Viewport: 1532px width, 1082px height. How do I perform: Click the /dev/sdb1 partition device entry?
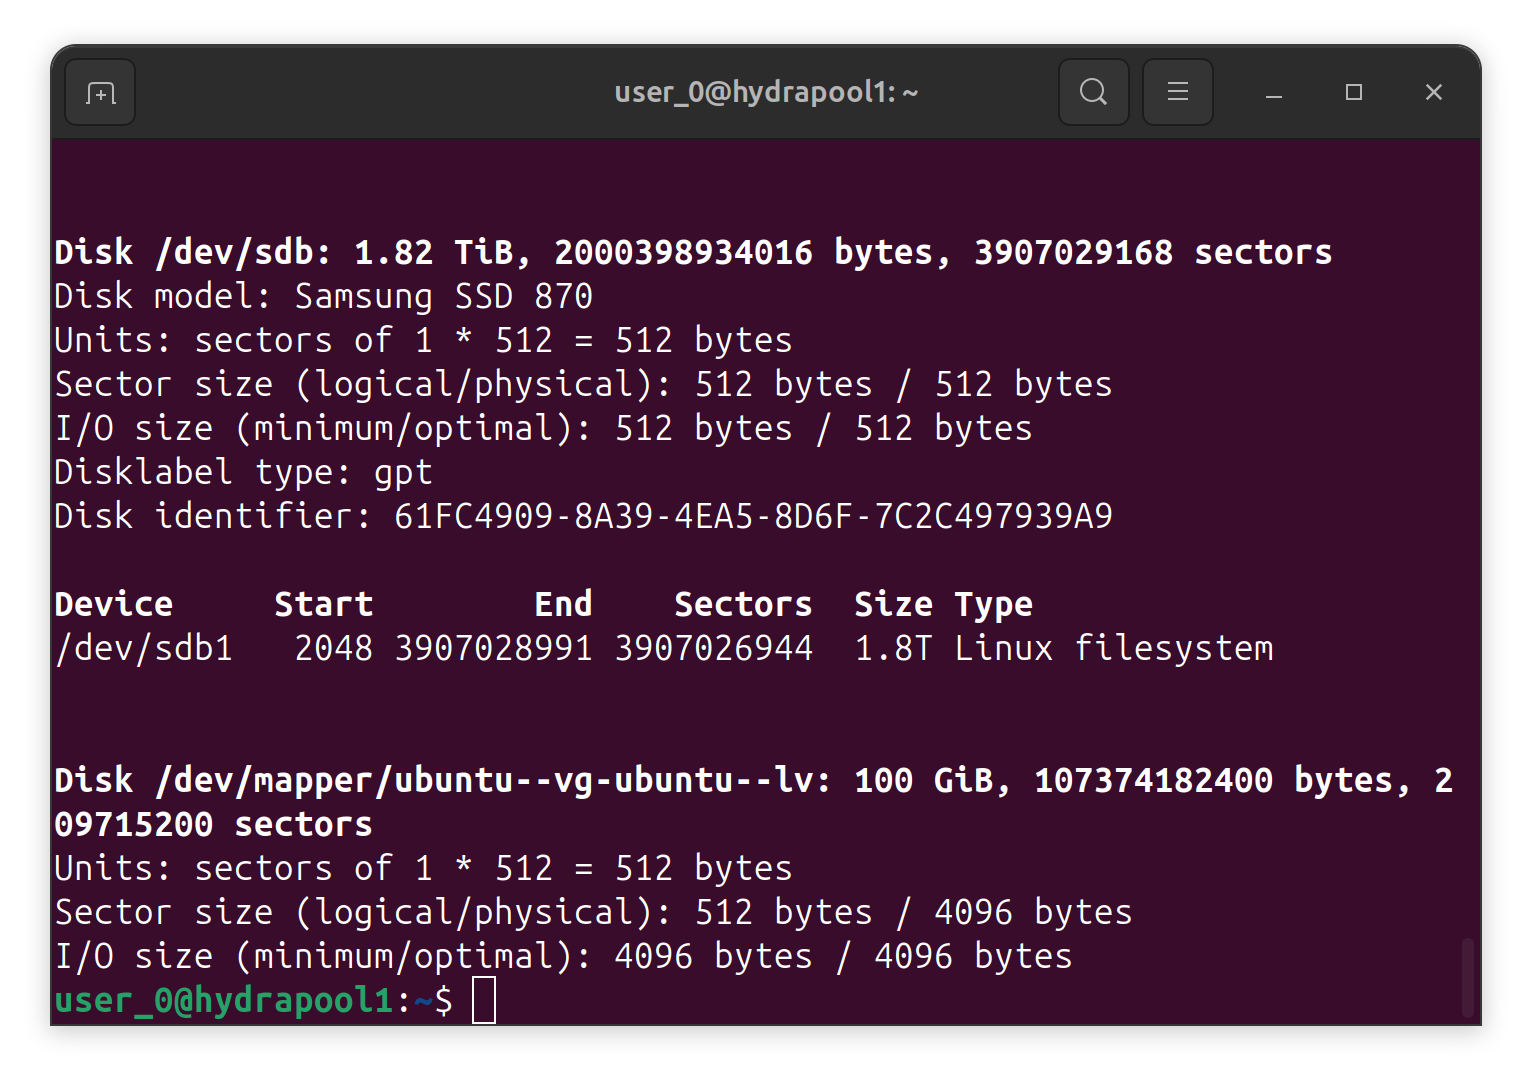coord(144,648)
